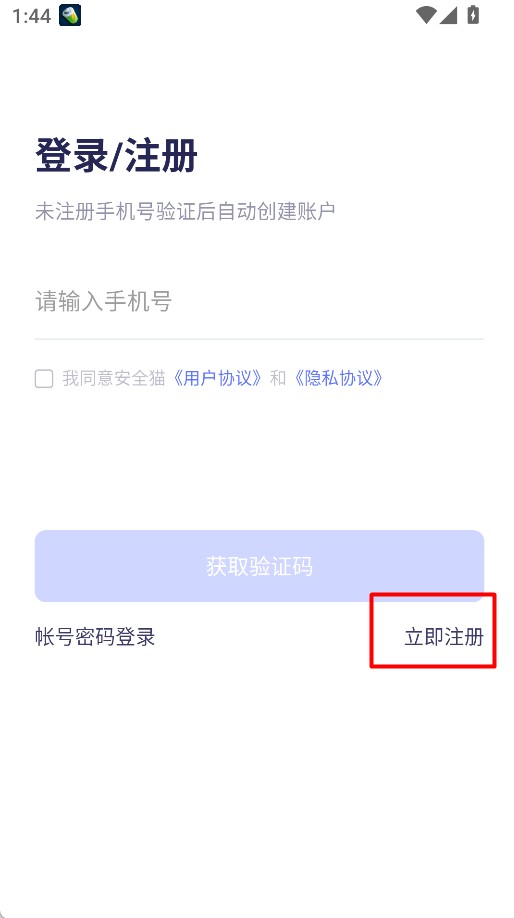The height and width of the screenshot is (918, 514).
Task: Tap the 注册 word in the heading
Action: tap(162, 156)
